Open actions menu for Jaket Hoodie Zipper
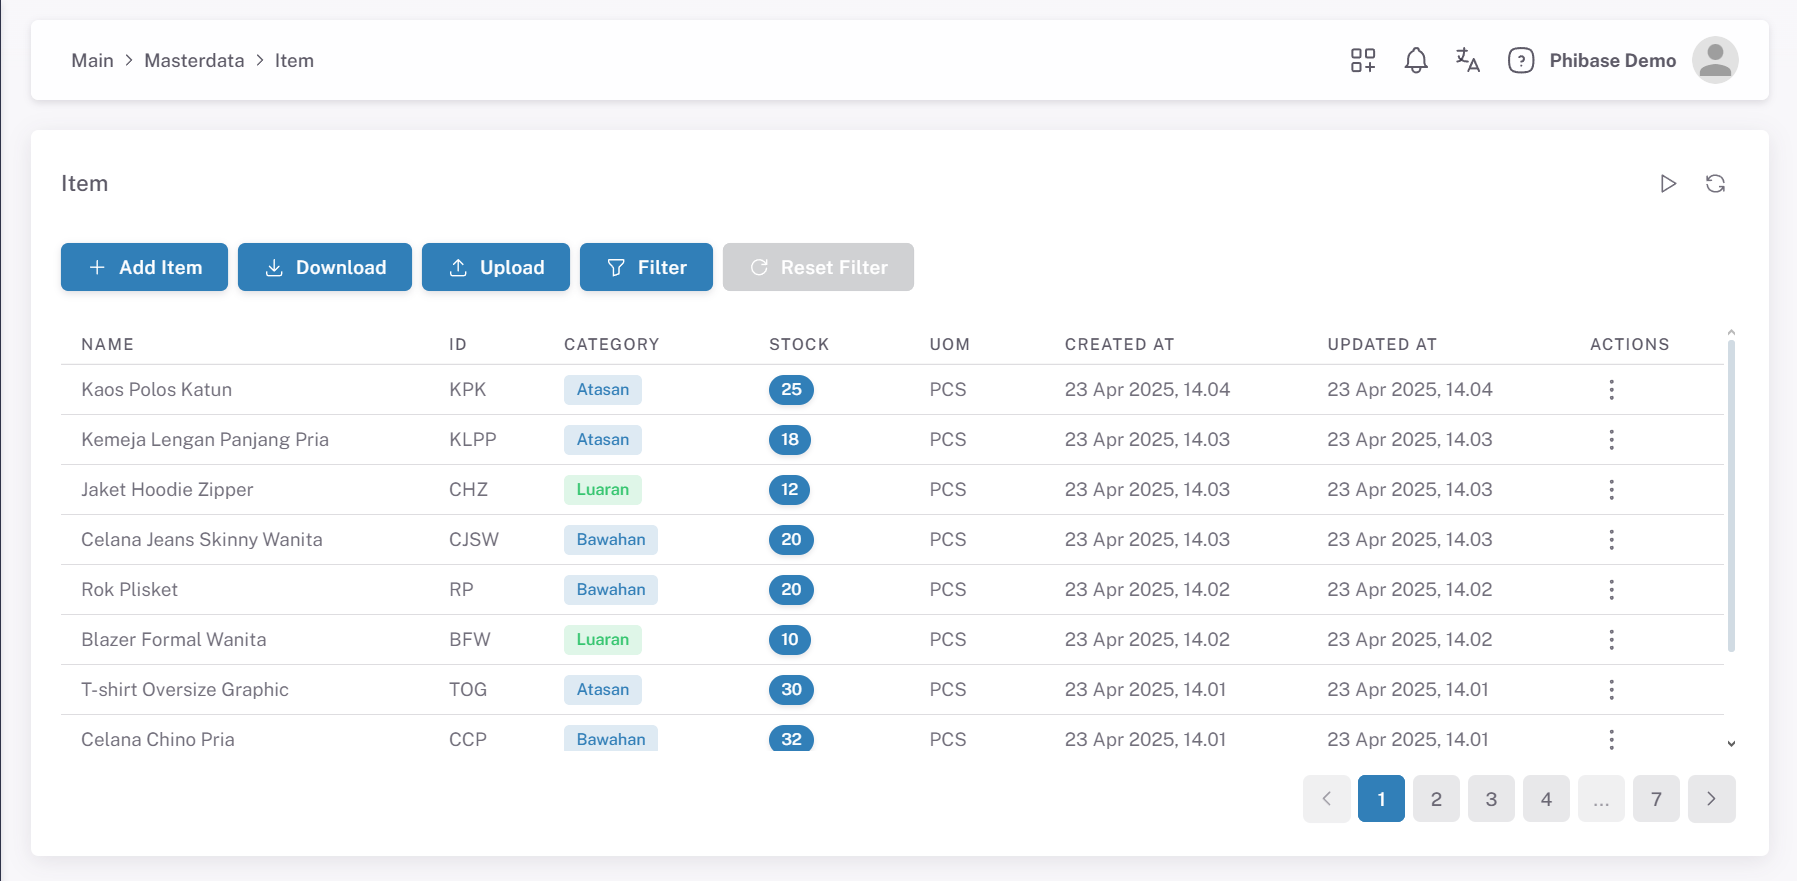 (x=1611, y=489)
